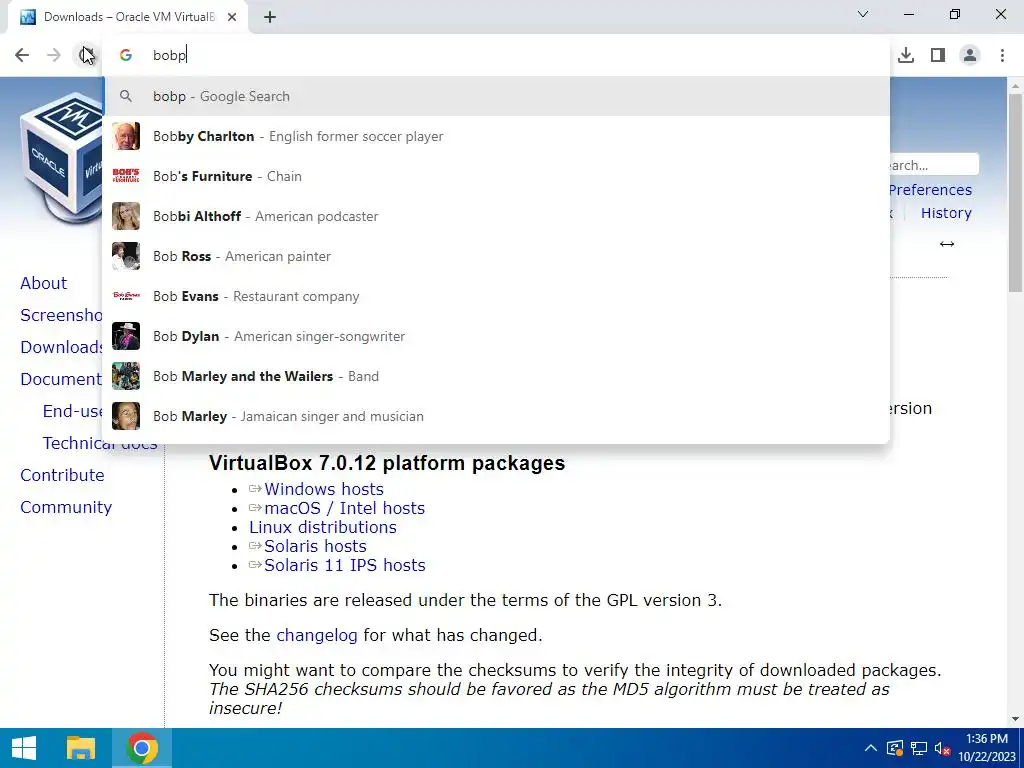
Task: Reload the page with the refresh button
Action: point(86,55)
